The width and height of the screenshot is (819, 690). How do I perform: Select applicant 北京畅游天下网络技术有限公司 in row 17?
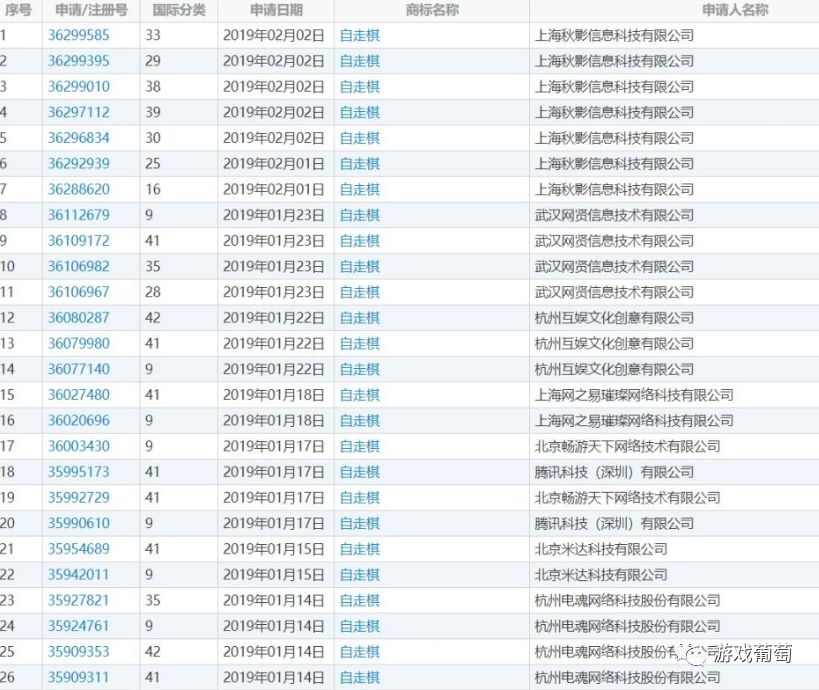(x=627, y=446)
